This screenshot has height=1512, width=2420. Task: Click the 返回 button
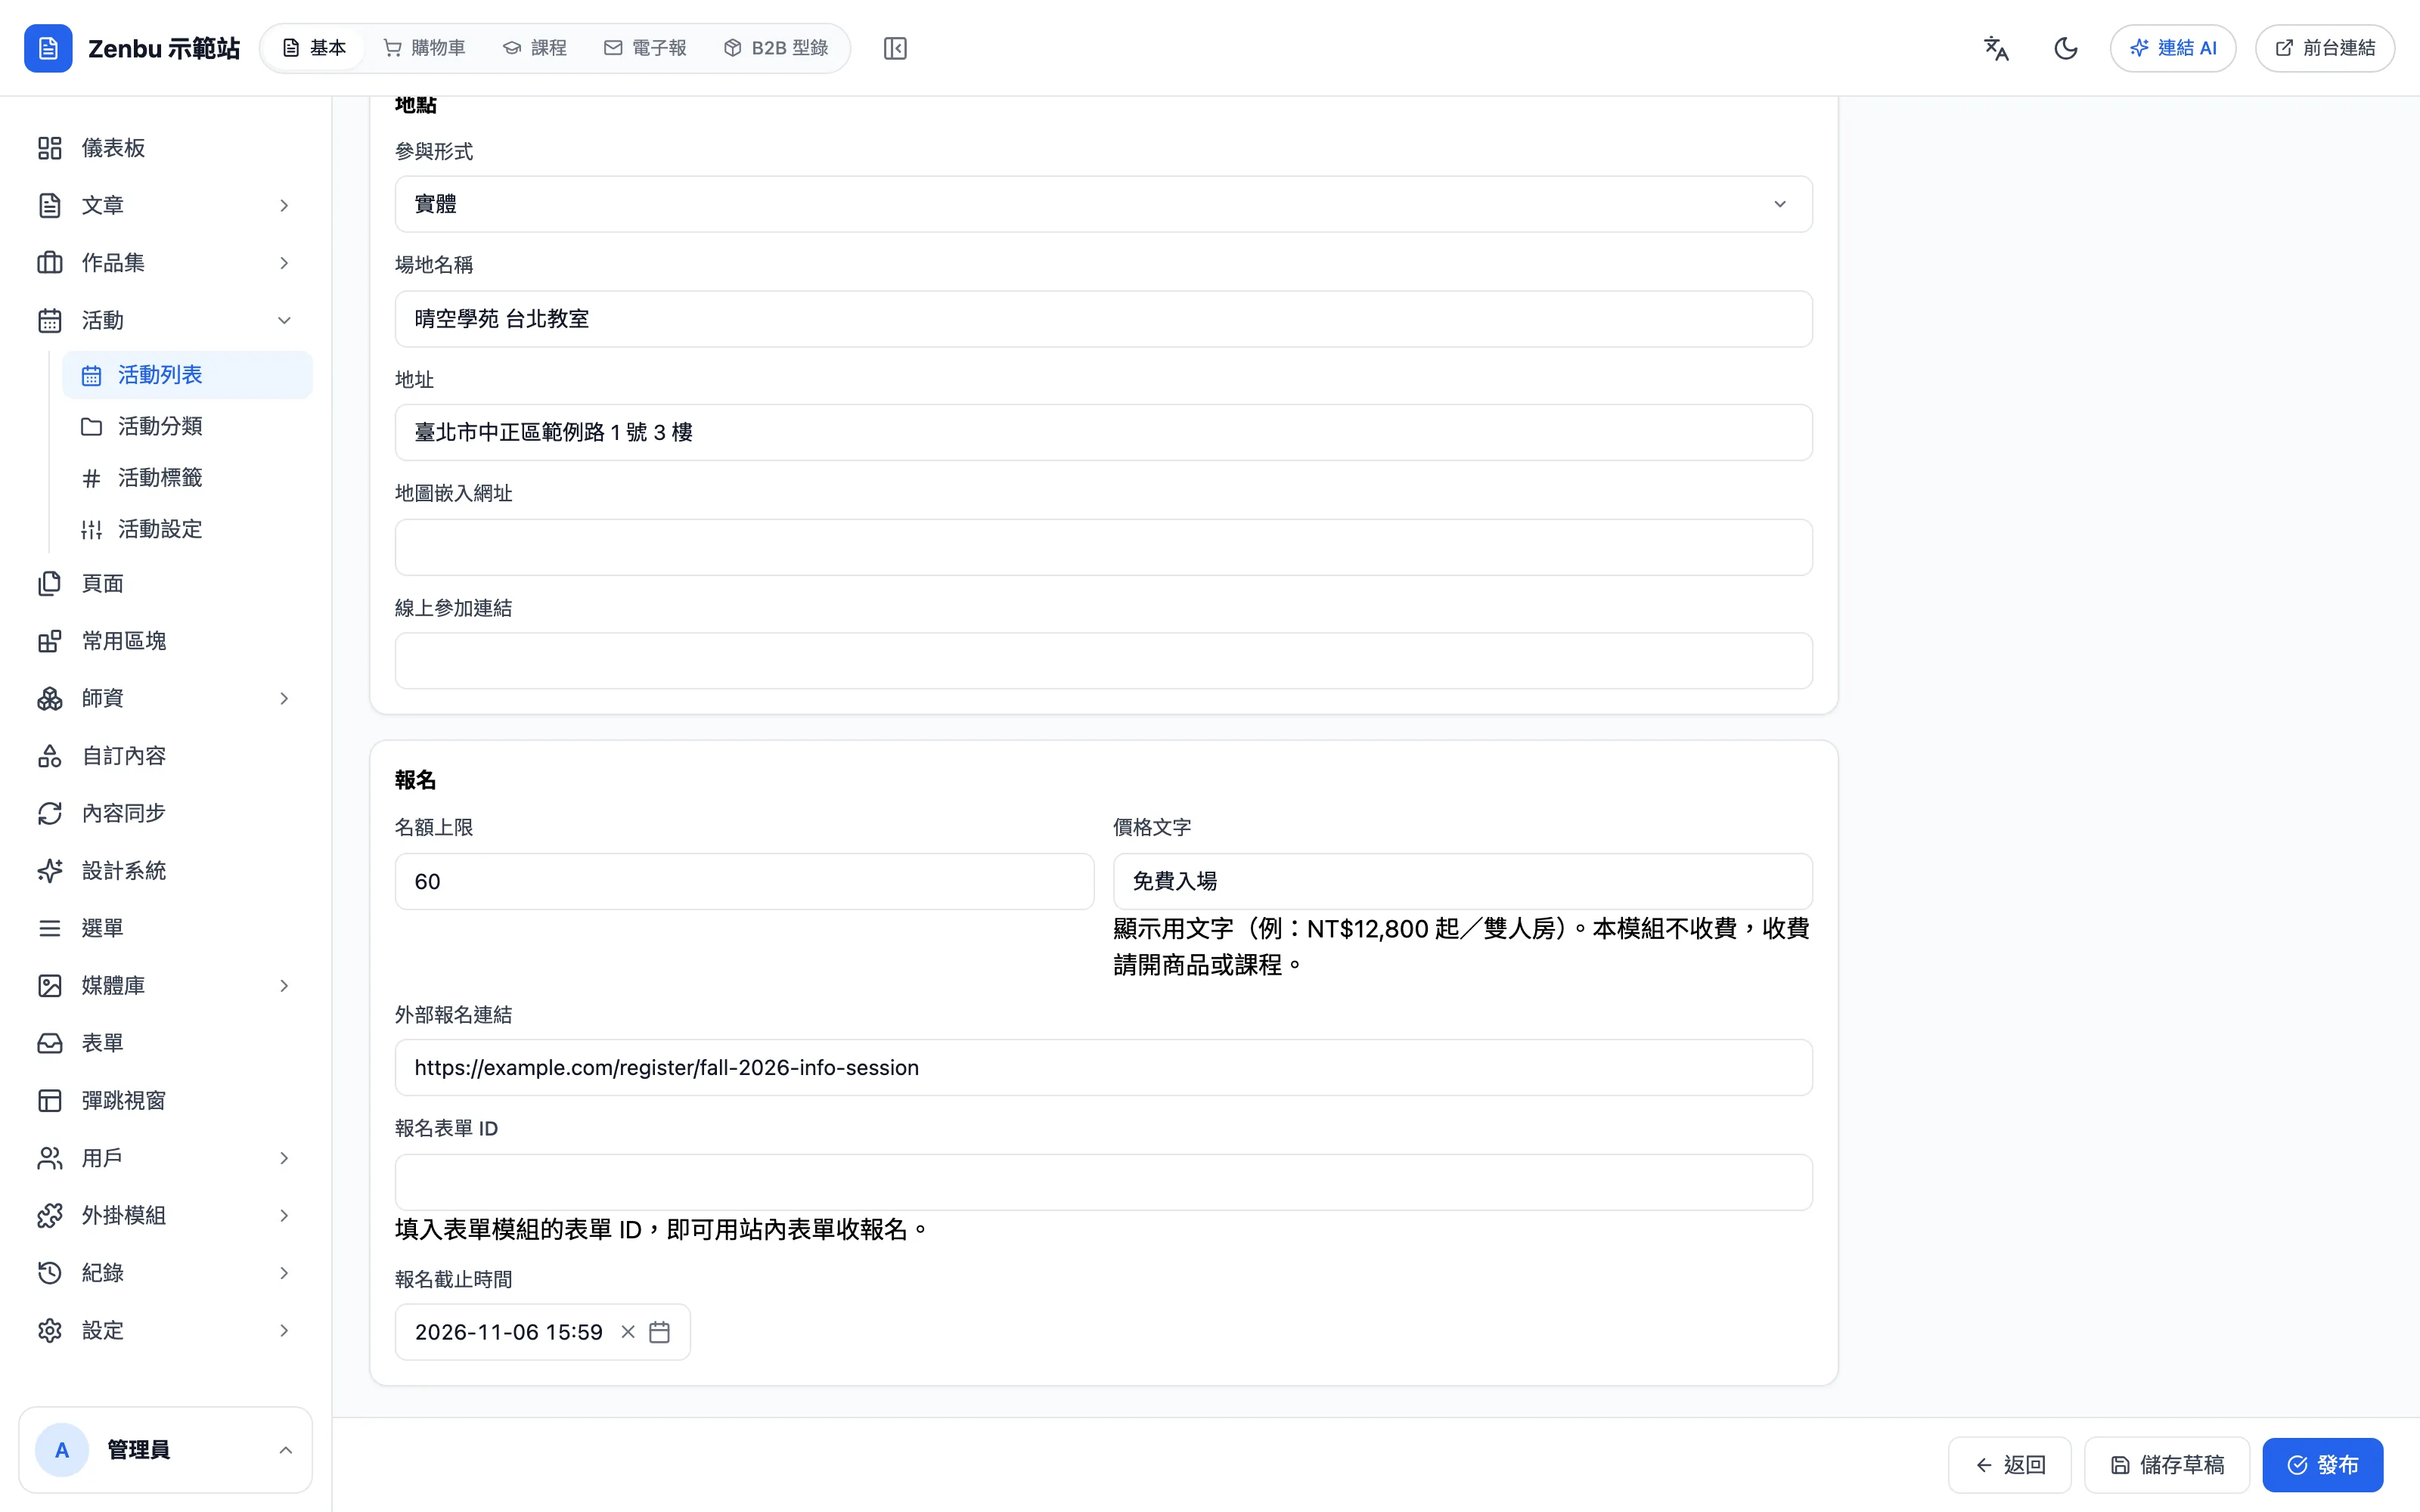[x=2010, y=1465]
